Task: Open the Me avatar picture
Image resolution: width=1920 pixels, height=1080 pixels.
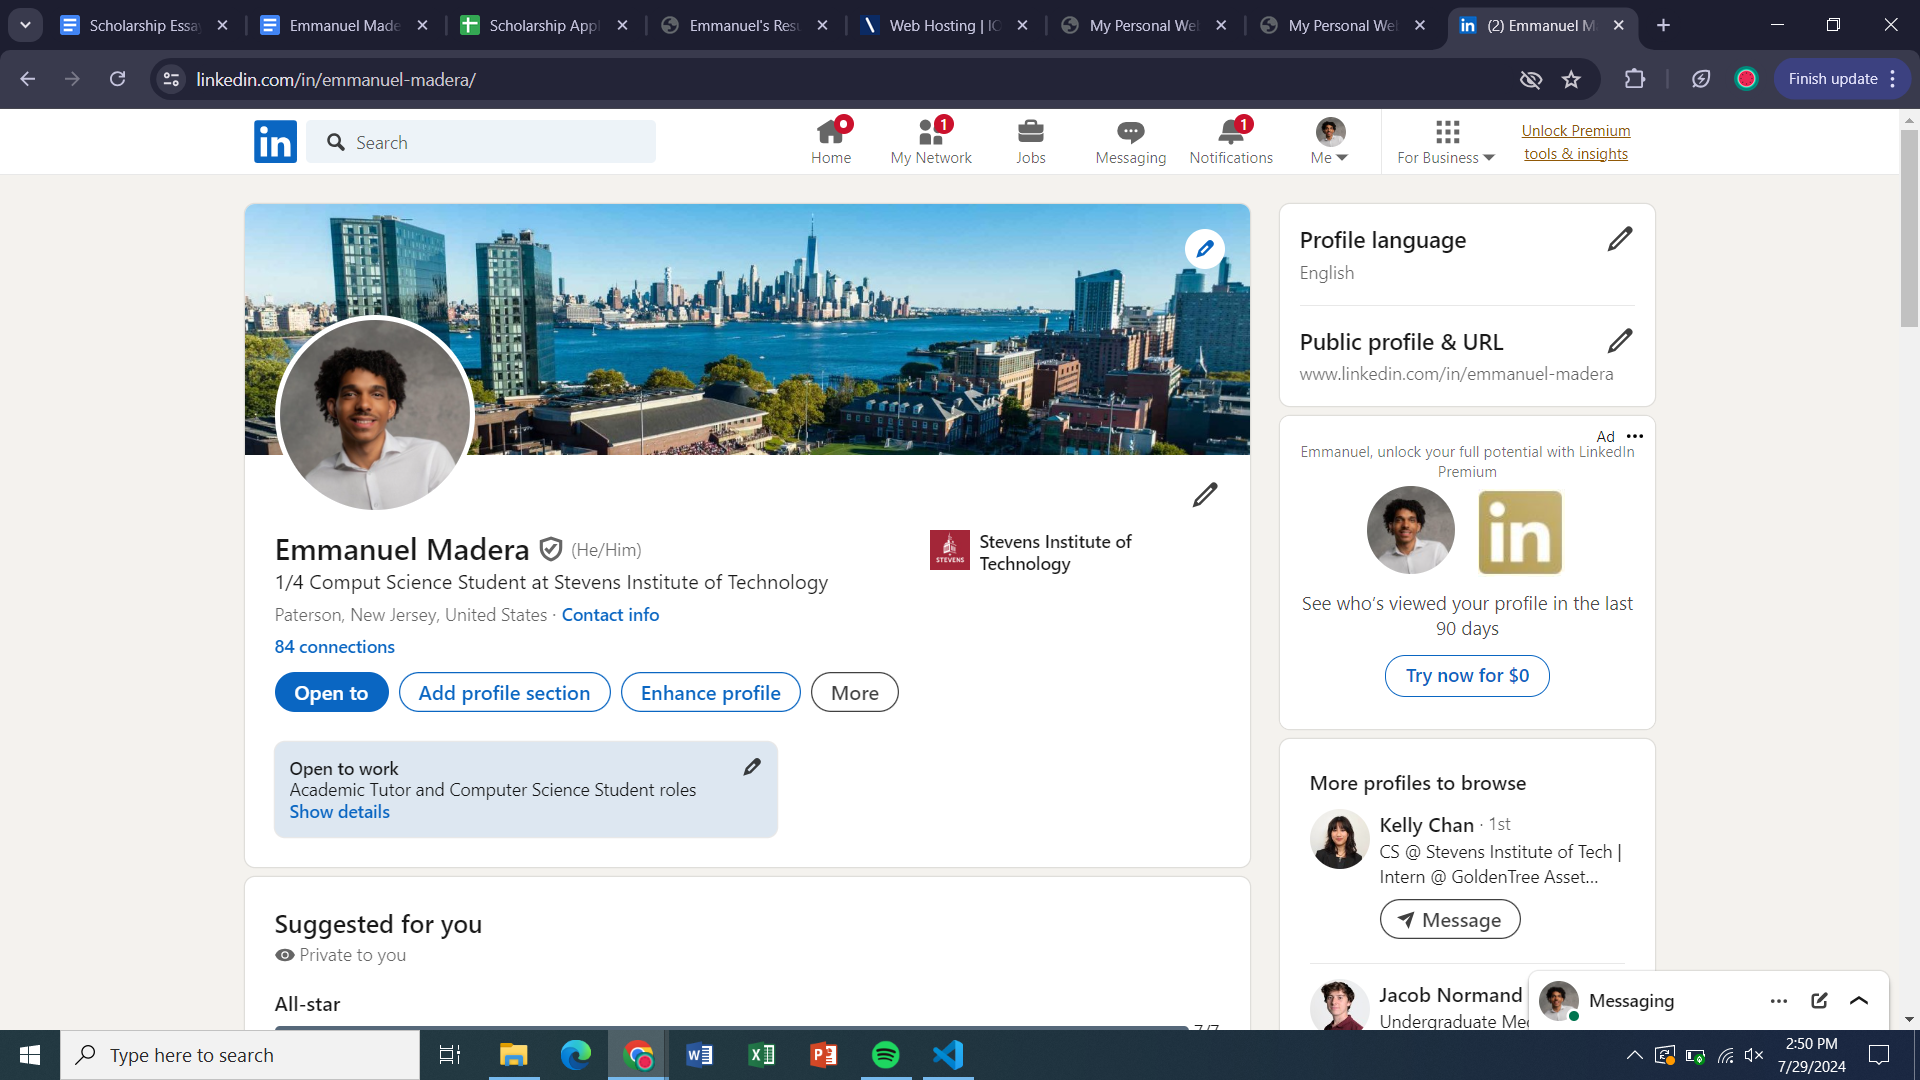Action: point(1330,132)
